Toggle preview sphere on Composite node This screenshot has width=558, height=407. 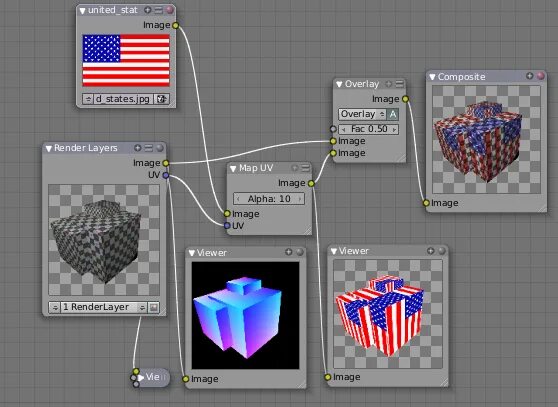click(x=541, y=76)
